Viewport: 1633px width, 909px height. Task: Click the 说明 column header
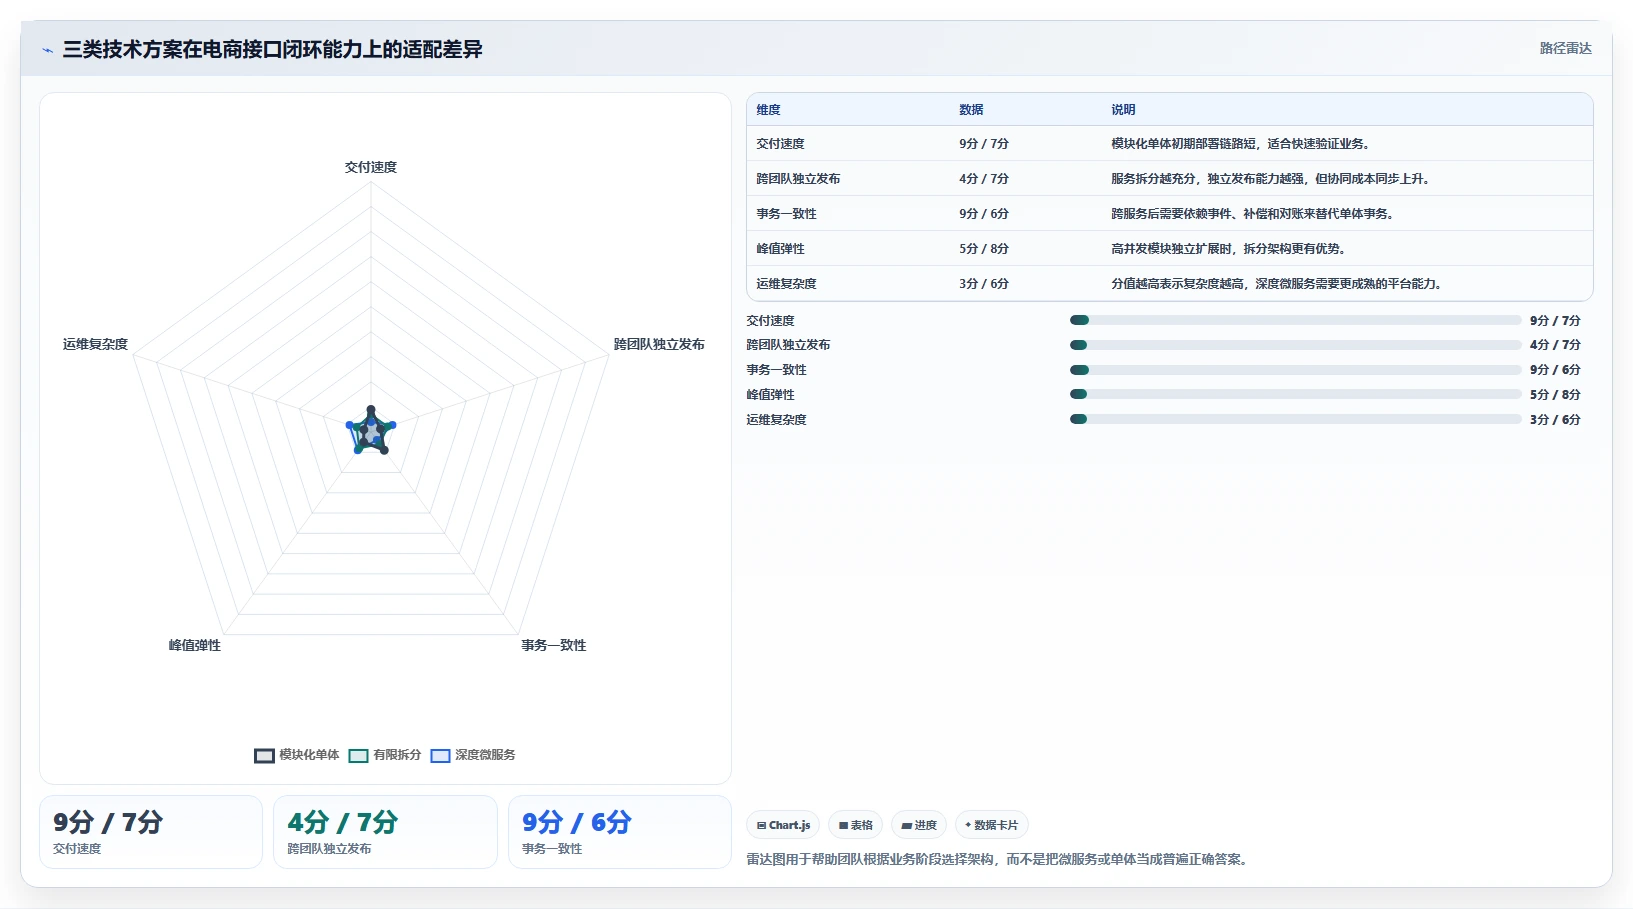tap(1123, 110)
